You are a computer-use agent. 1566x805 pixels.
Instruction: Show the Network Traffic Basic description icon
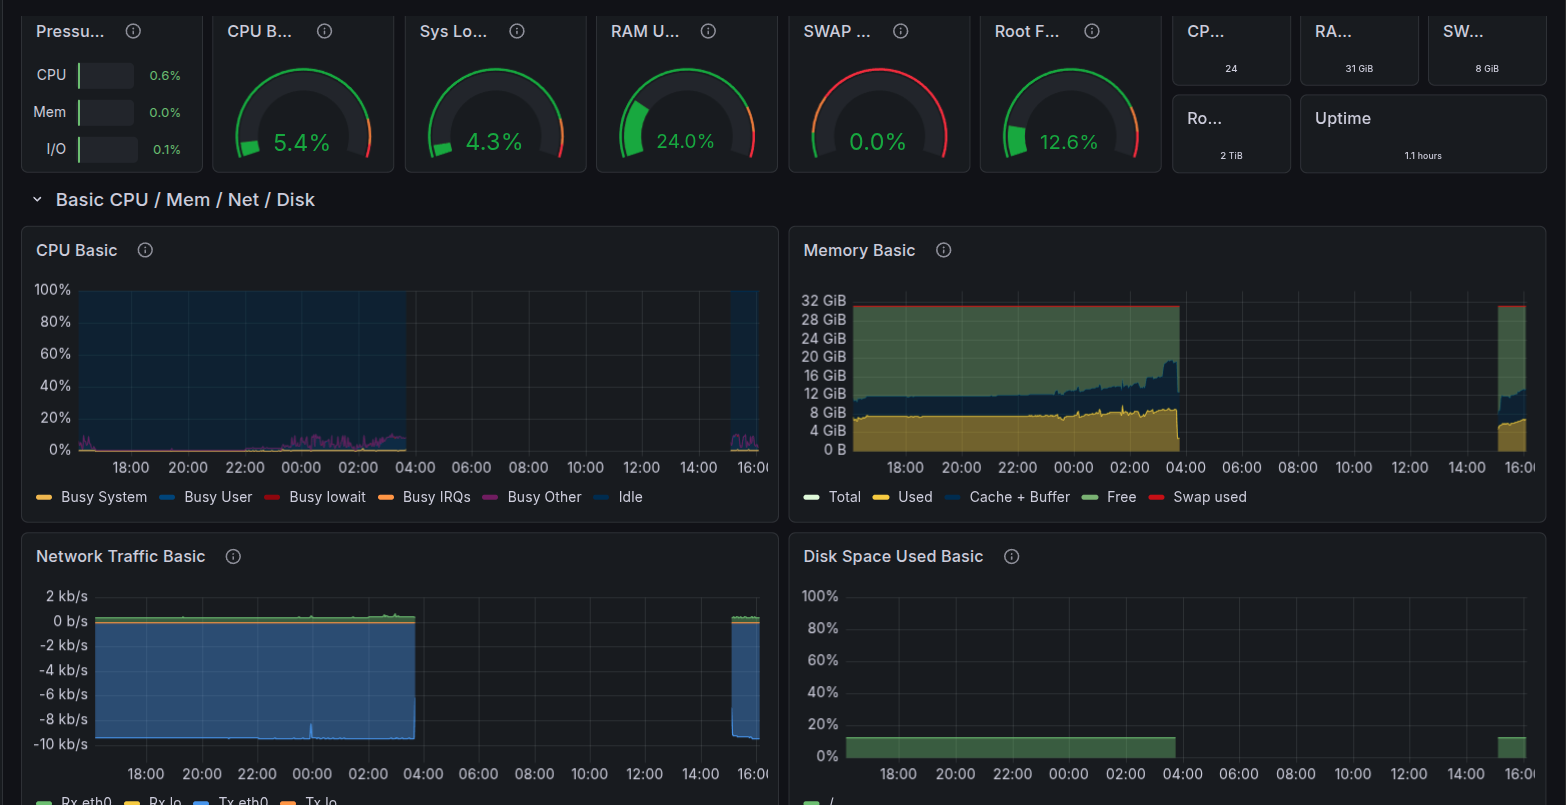click(233, 556)
